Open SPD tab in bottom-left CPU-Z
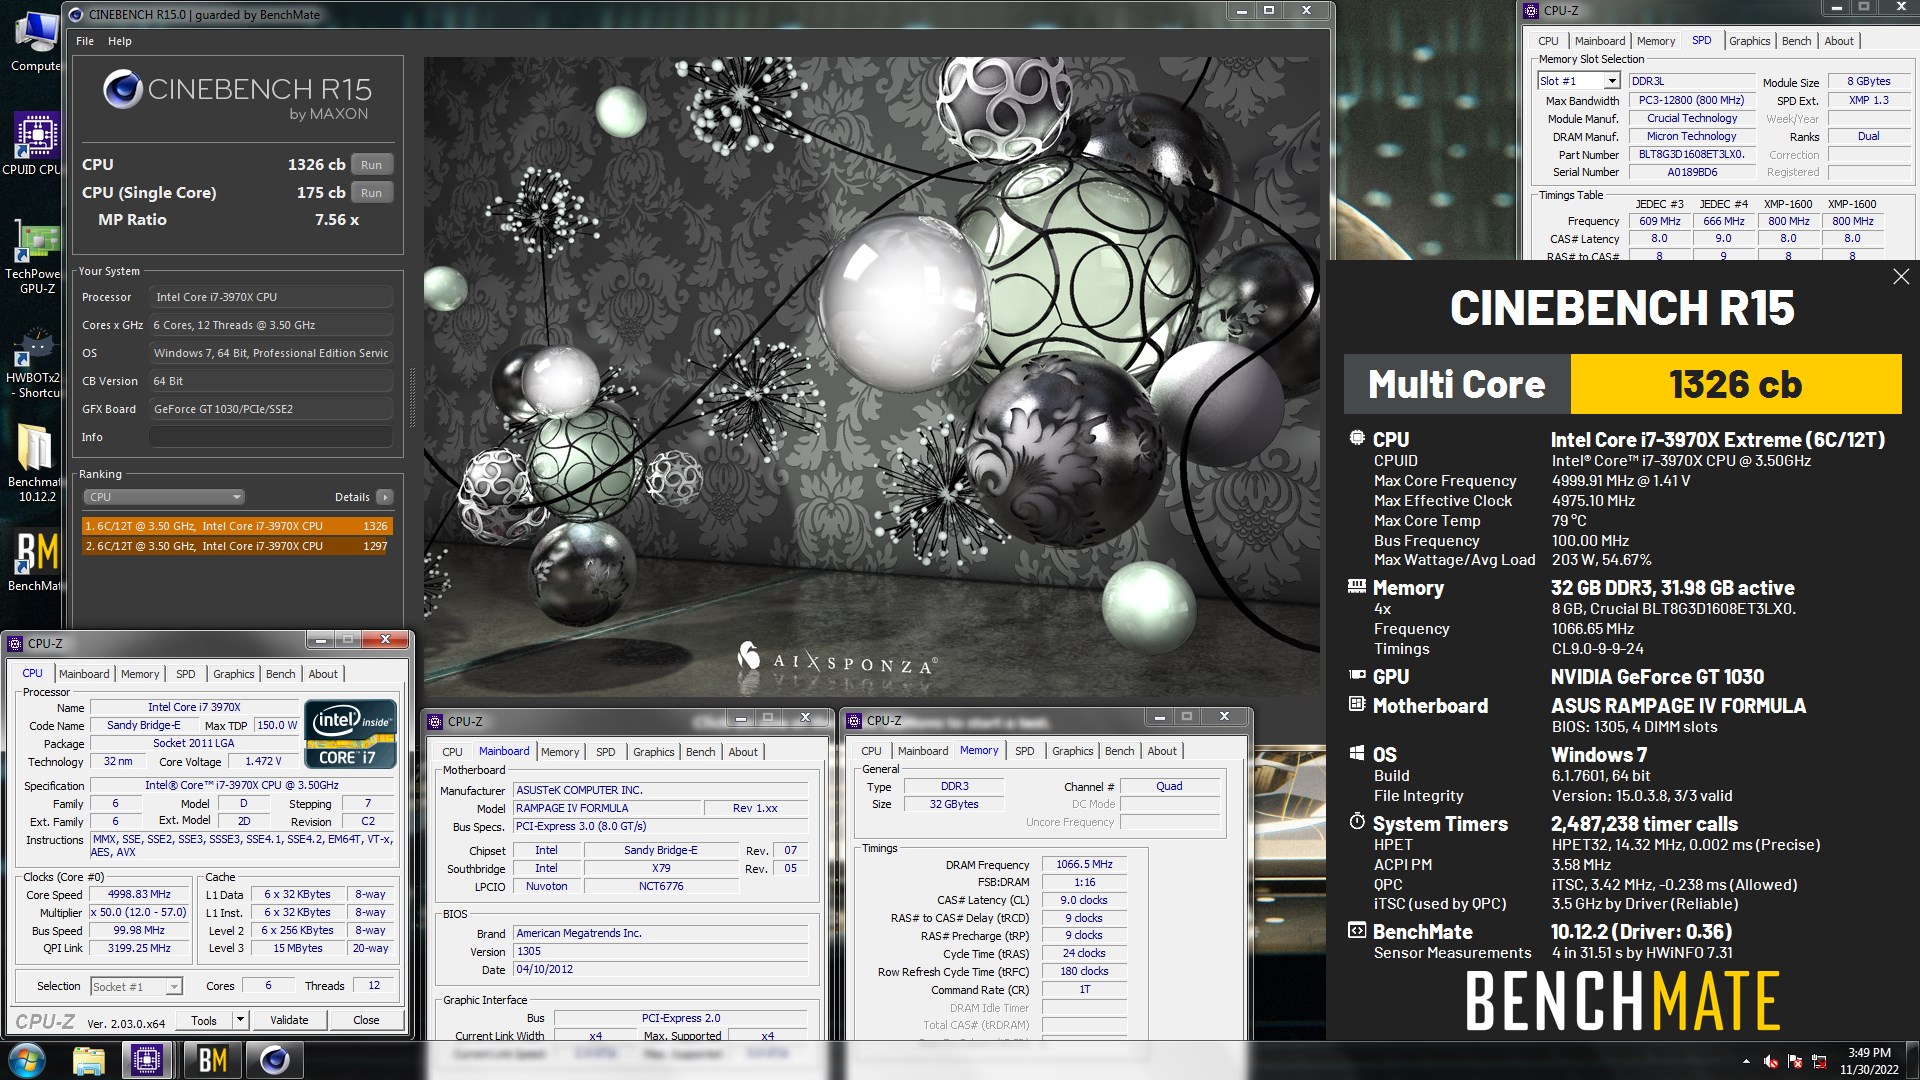This screenshot has height=1080, width=1920. coord(185,674)
